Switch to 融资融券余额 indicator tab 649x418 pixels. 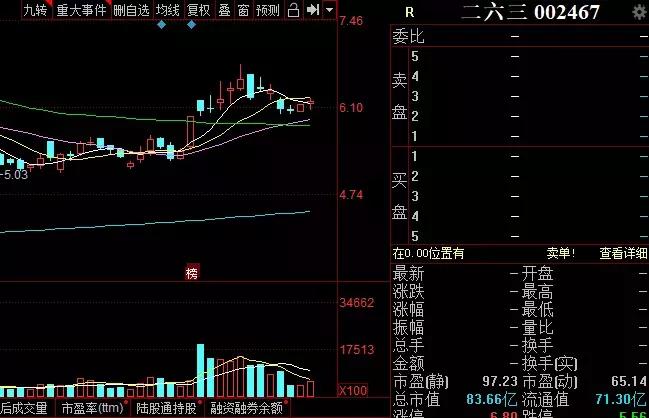248,408
